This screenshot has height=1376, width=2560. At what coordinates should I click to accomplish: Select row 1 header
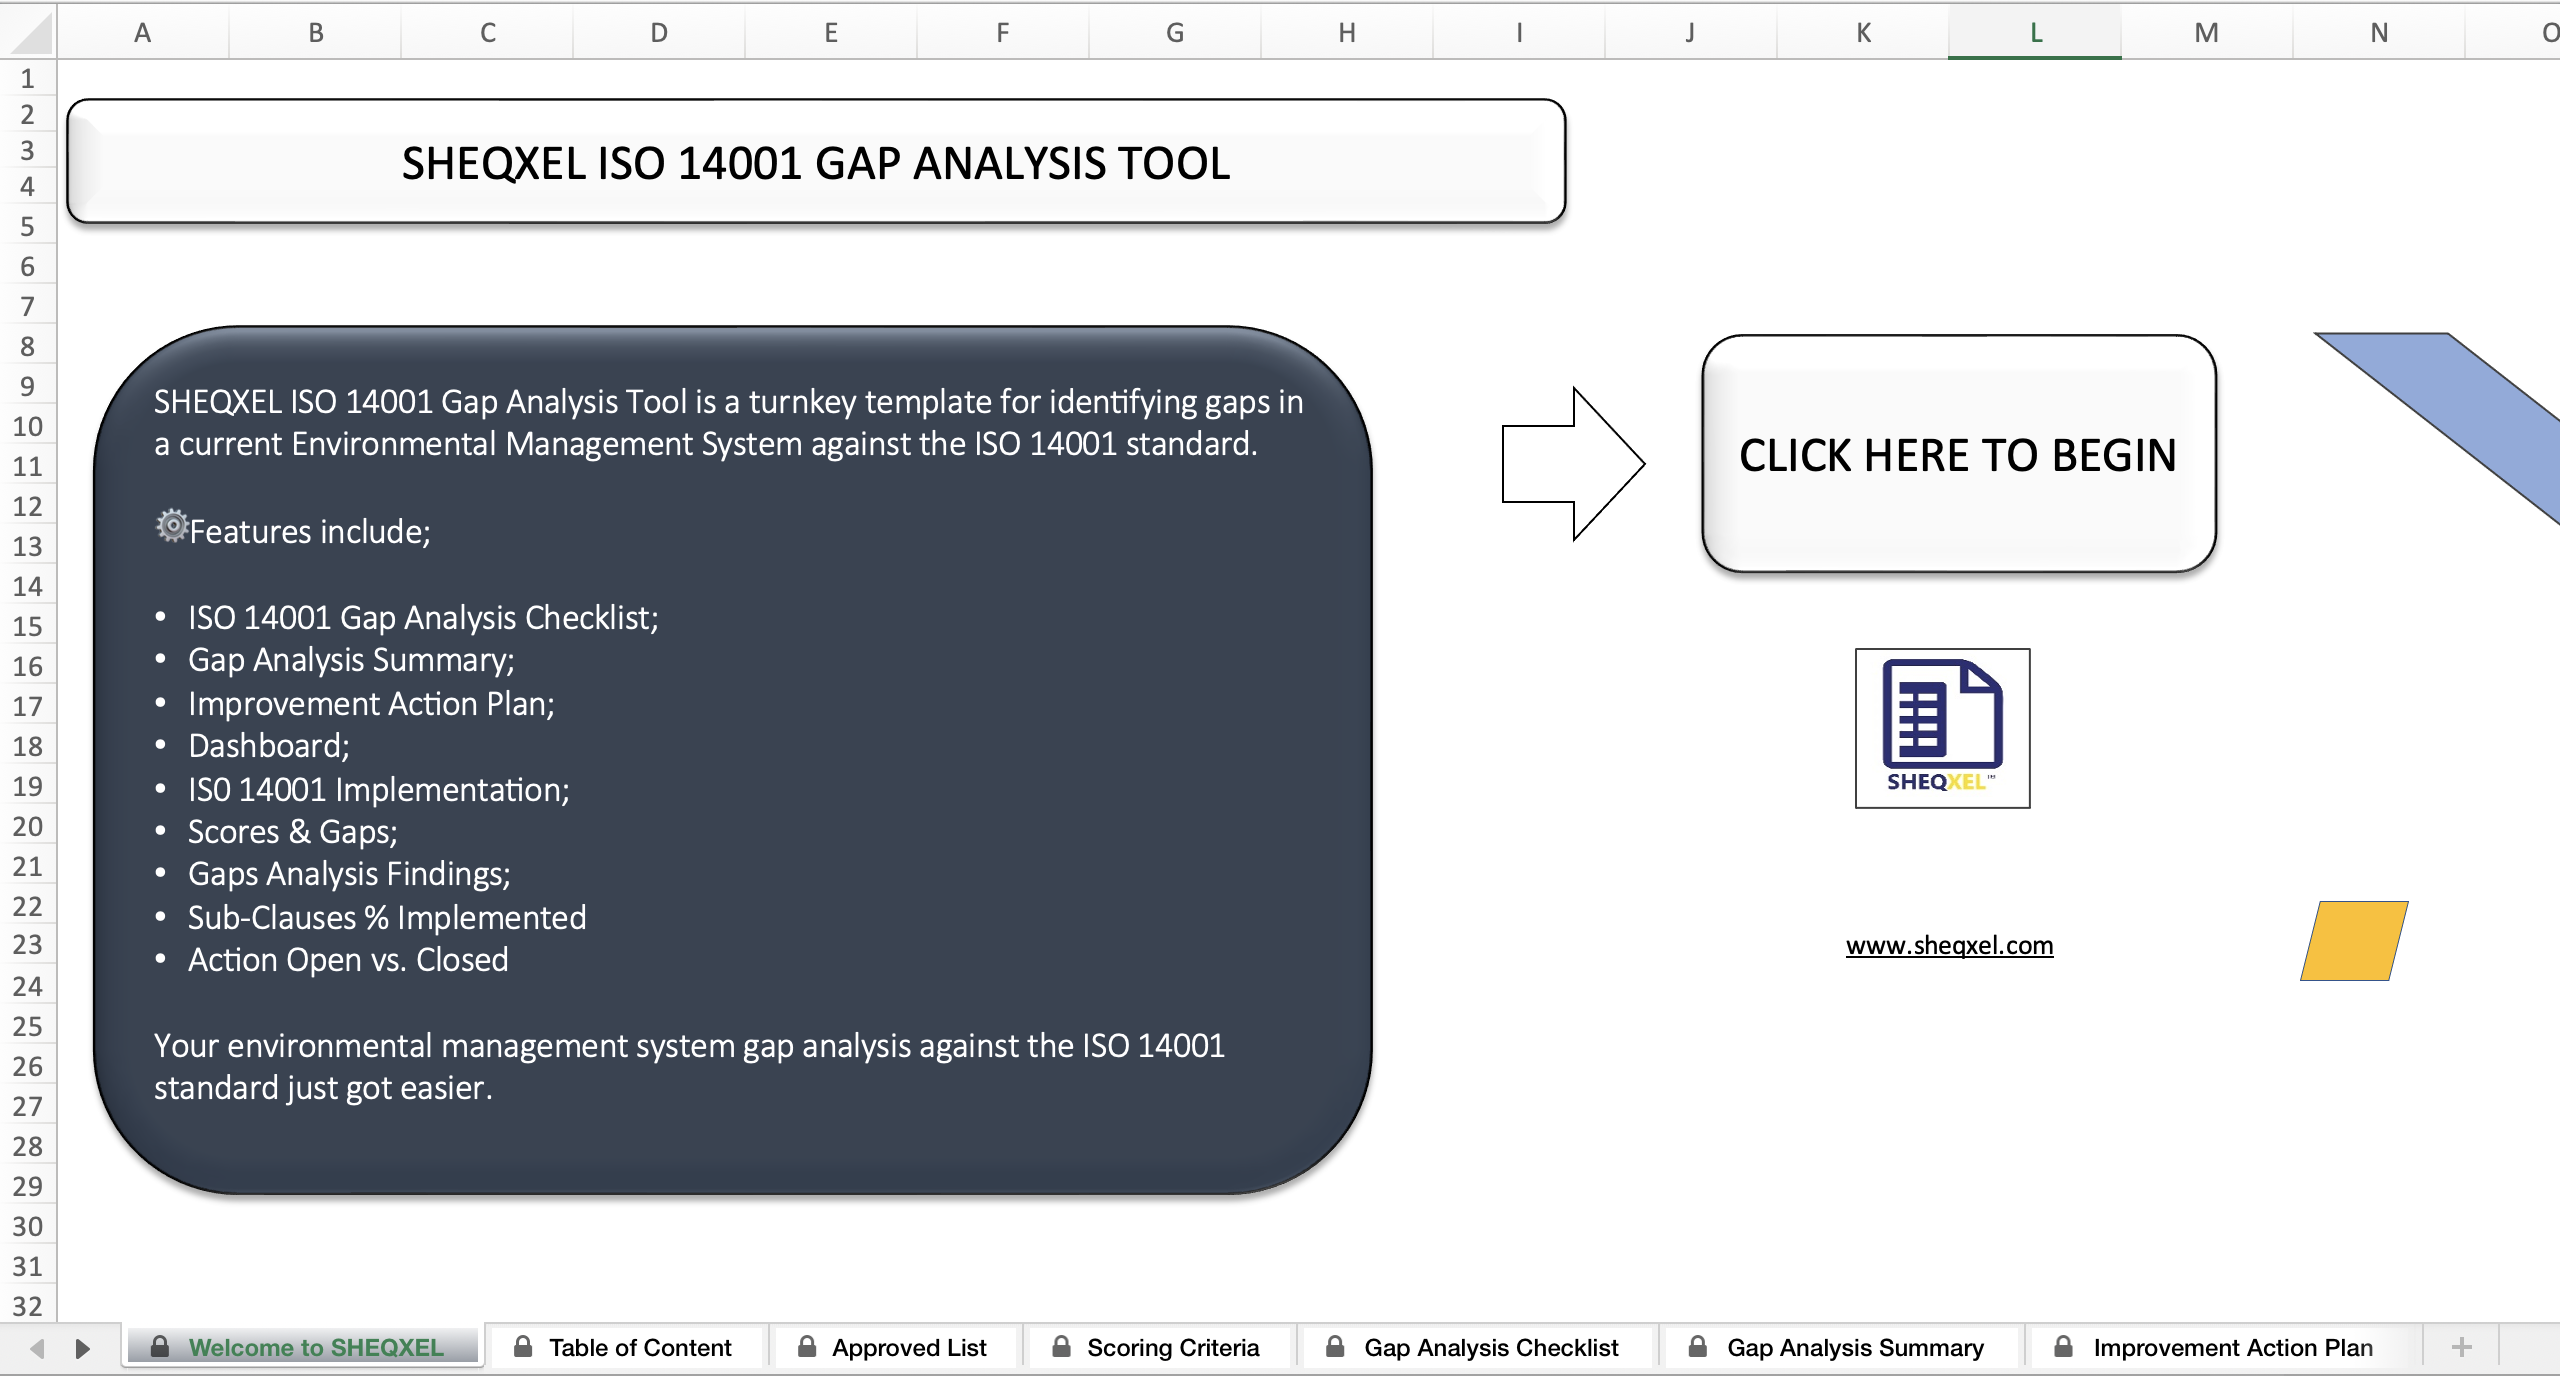click(28, 78)
